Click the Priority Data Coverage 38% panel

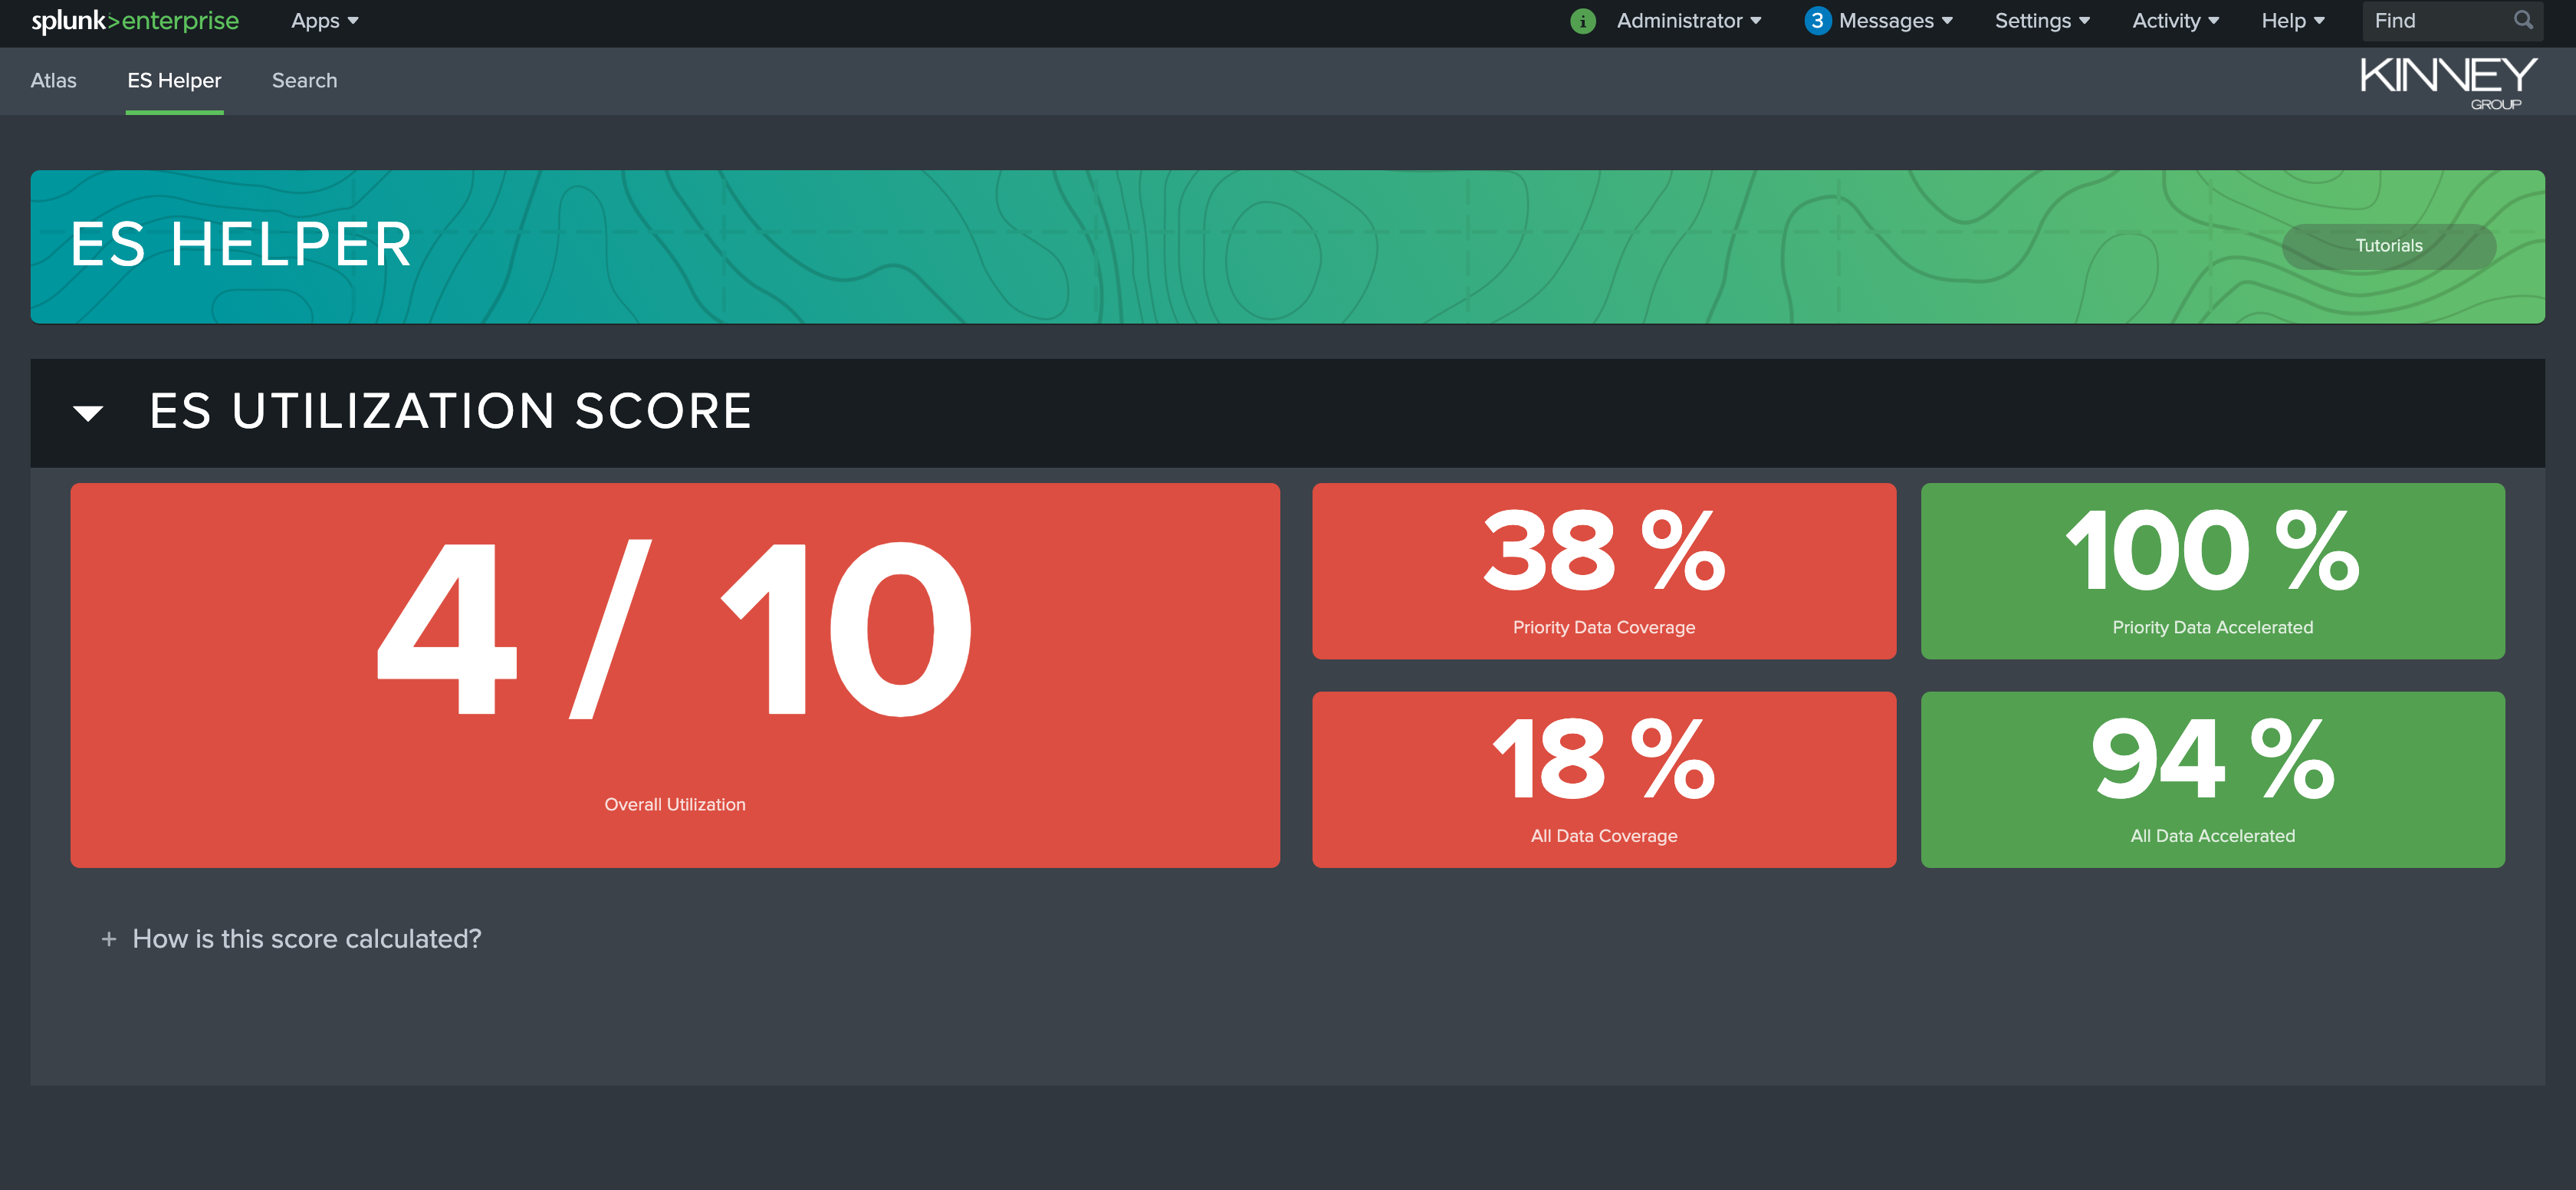[x=1603, y=571]
